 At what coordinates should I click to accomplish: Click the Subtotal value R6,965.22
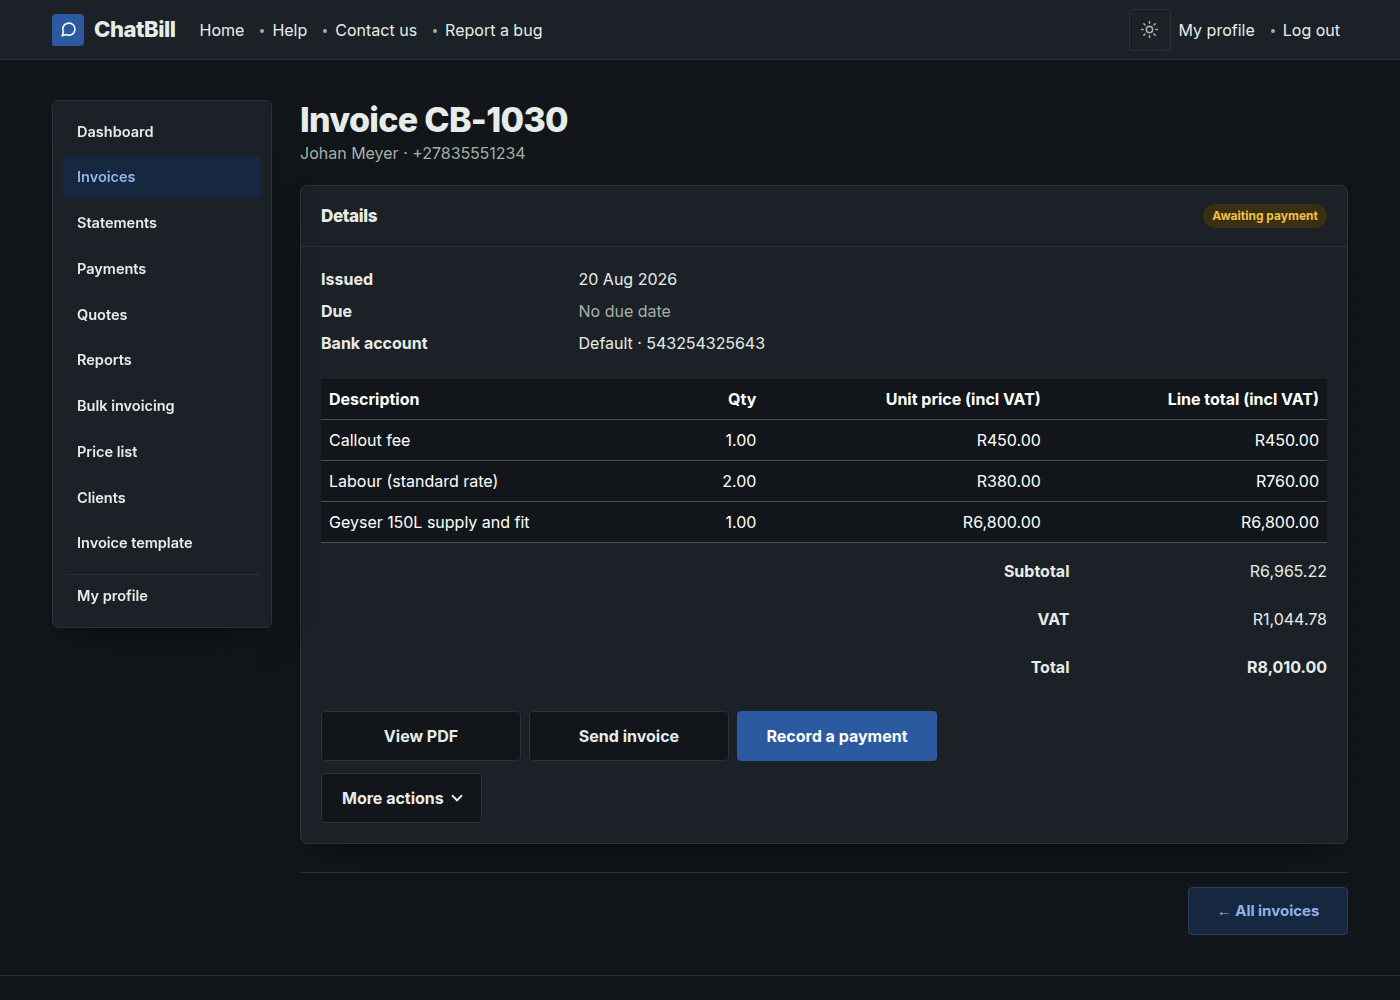[1288, 571]
